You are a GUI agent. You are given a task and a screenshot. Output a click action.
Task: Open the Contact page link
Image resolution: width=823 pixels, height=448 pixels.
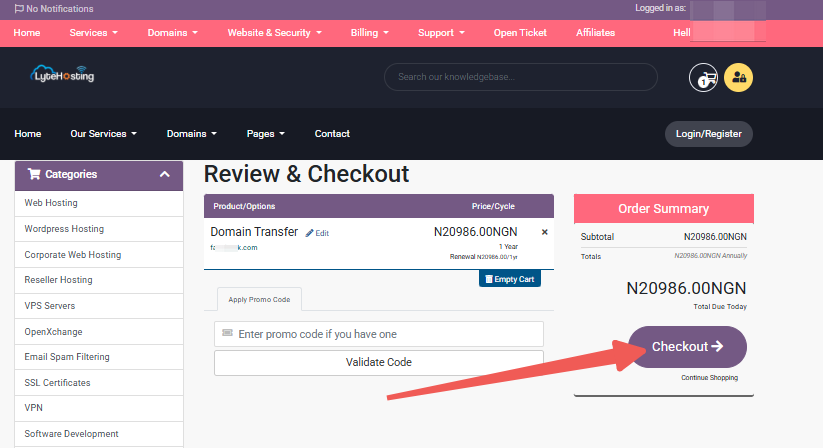tap(332, 134)
